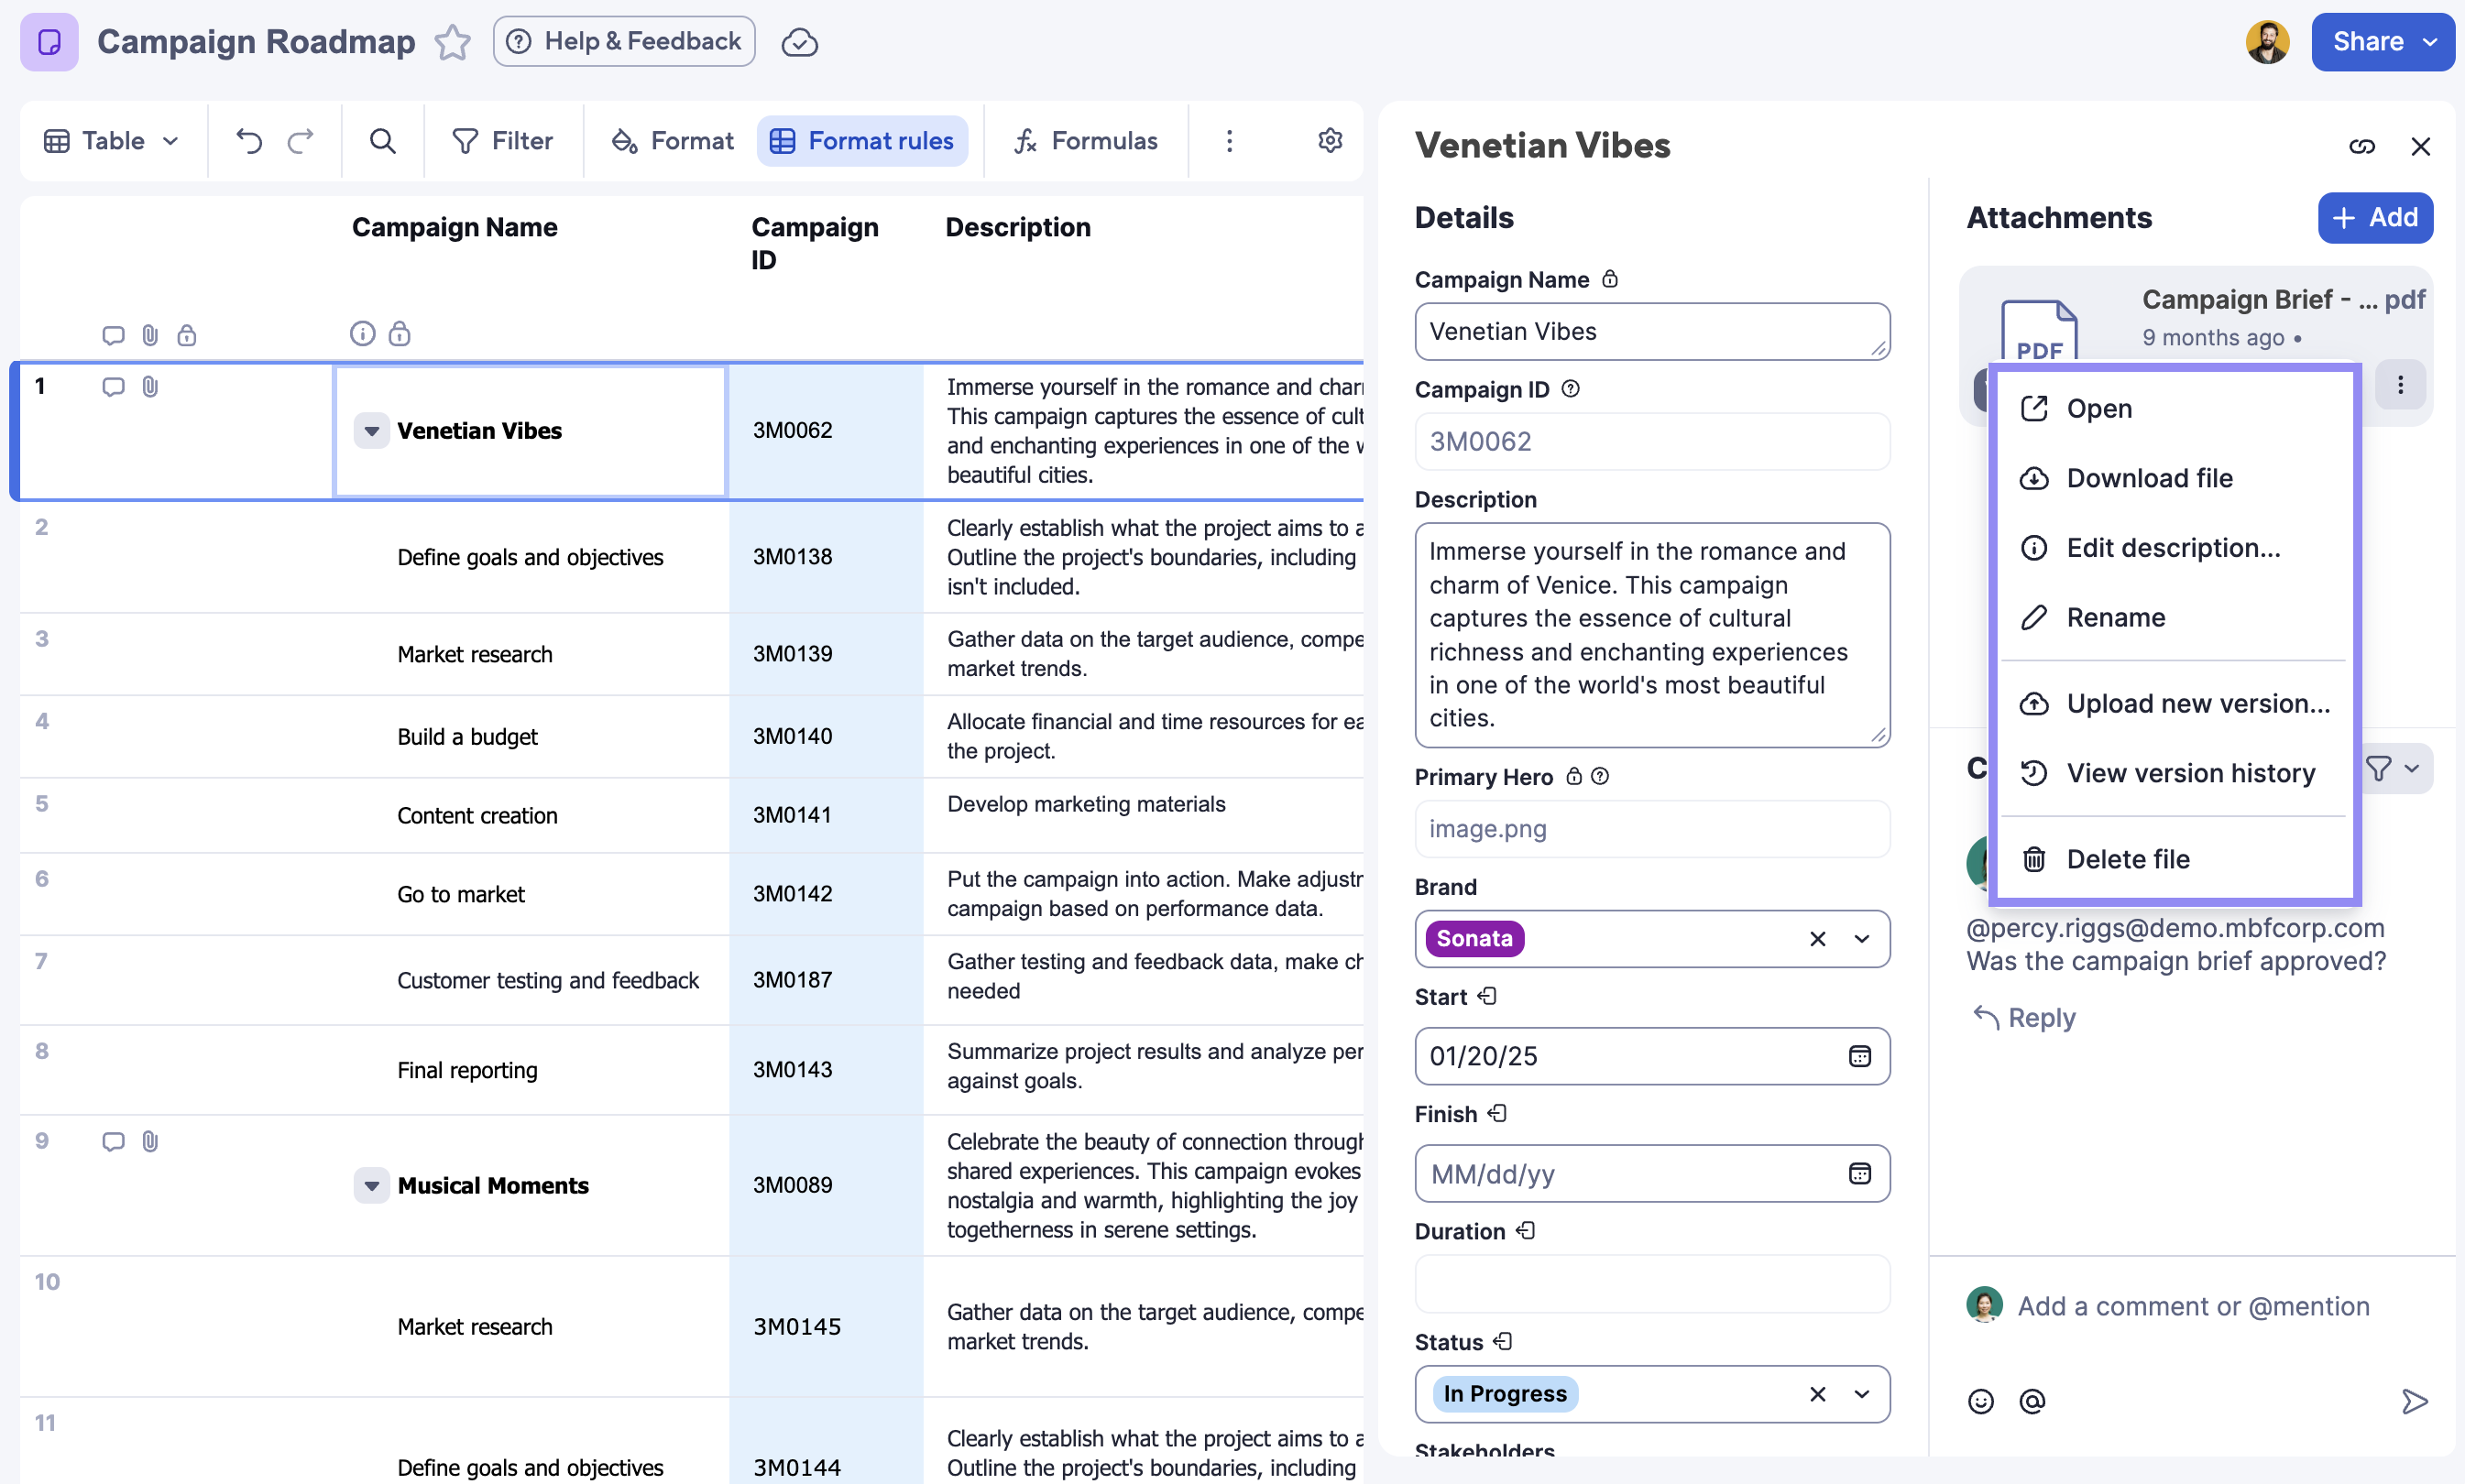
Task: Open attachments on row 9
Action: [x=150, y=1142]
